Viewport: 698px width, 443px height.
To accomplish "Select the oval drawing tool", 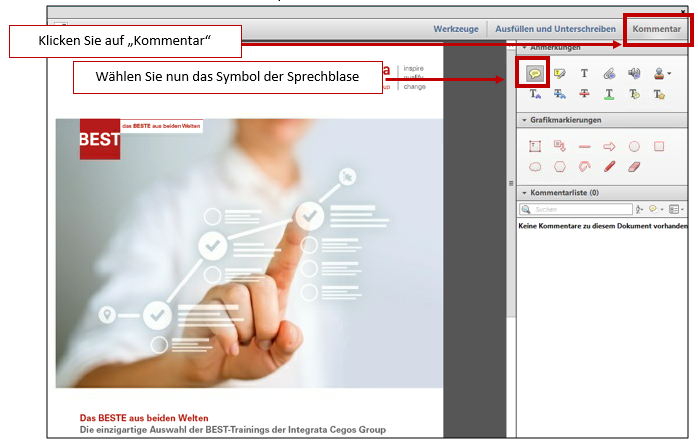I will (x=634, y=146).
